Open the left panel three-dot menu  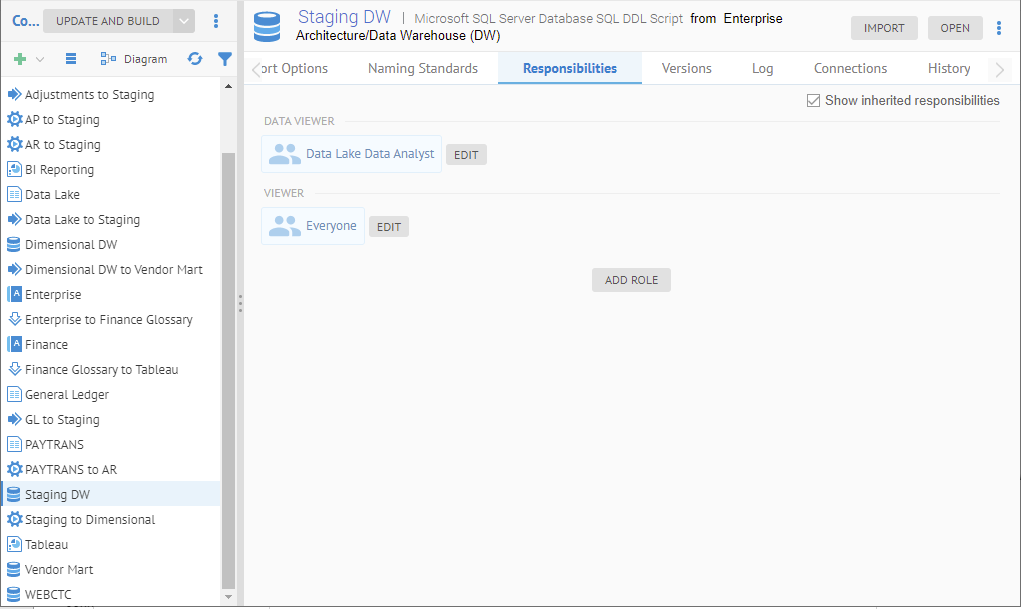click(x=217, y=21)
